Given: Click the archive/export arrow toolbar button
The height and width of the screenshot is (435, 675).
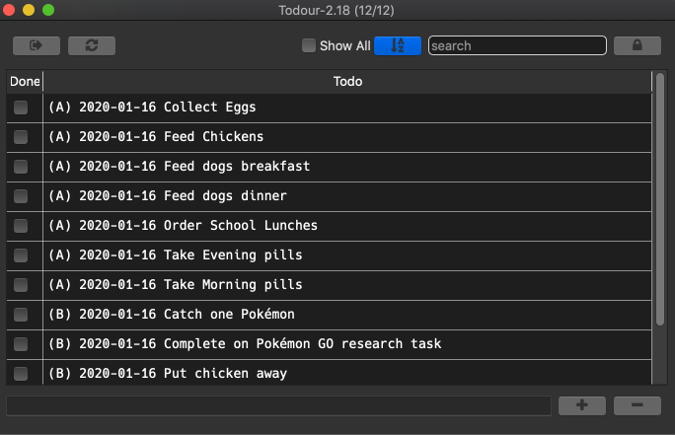Looking at the screenshot, I should [36, 46].
